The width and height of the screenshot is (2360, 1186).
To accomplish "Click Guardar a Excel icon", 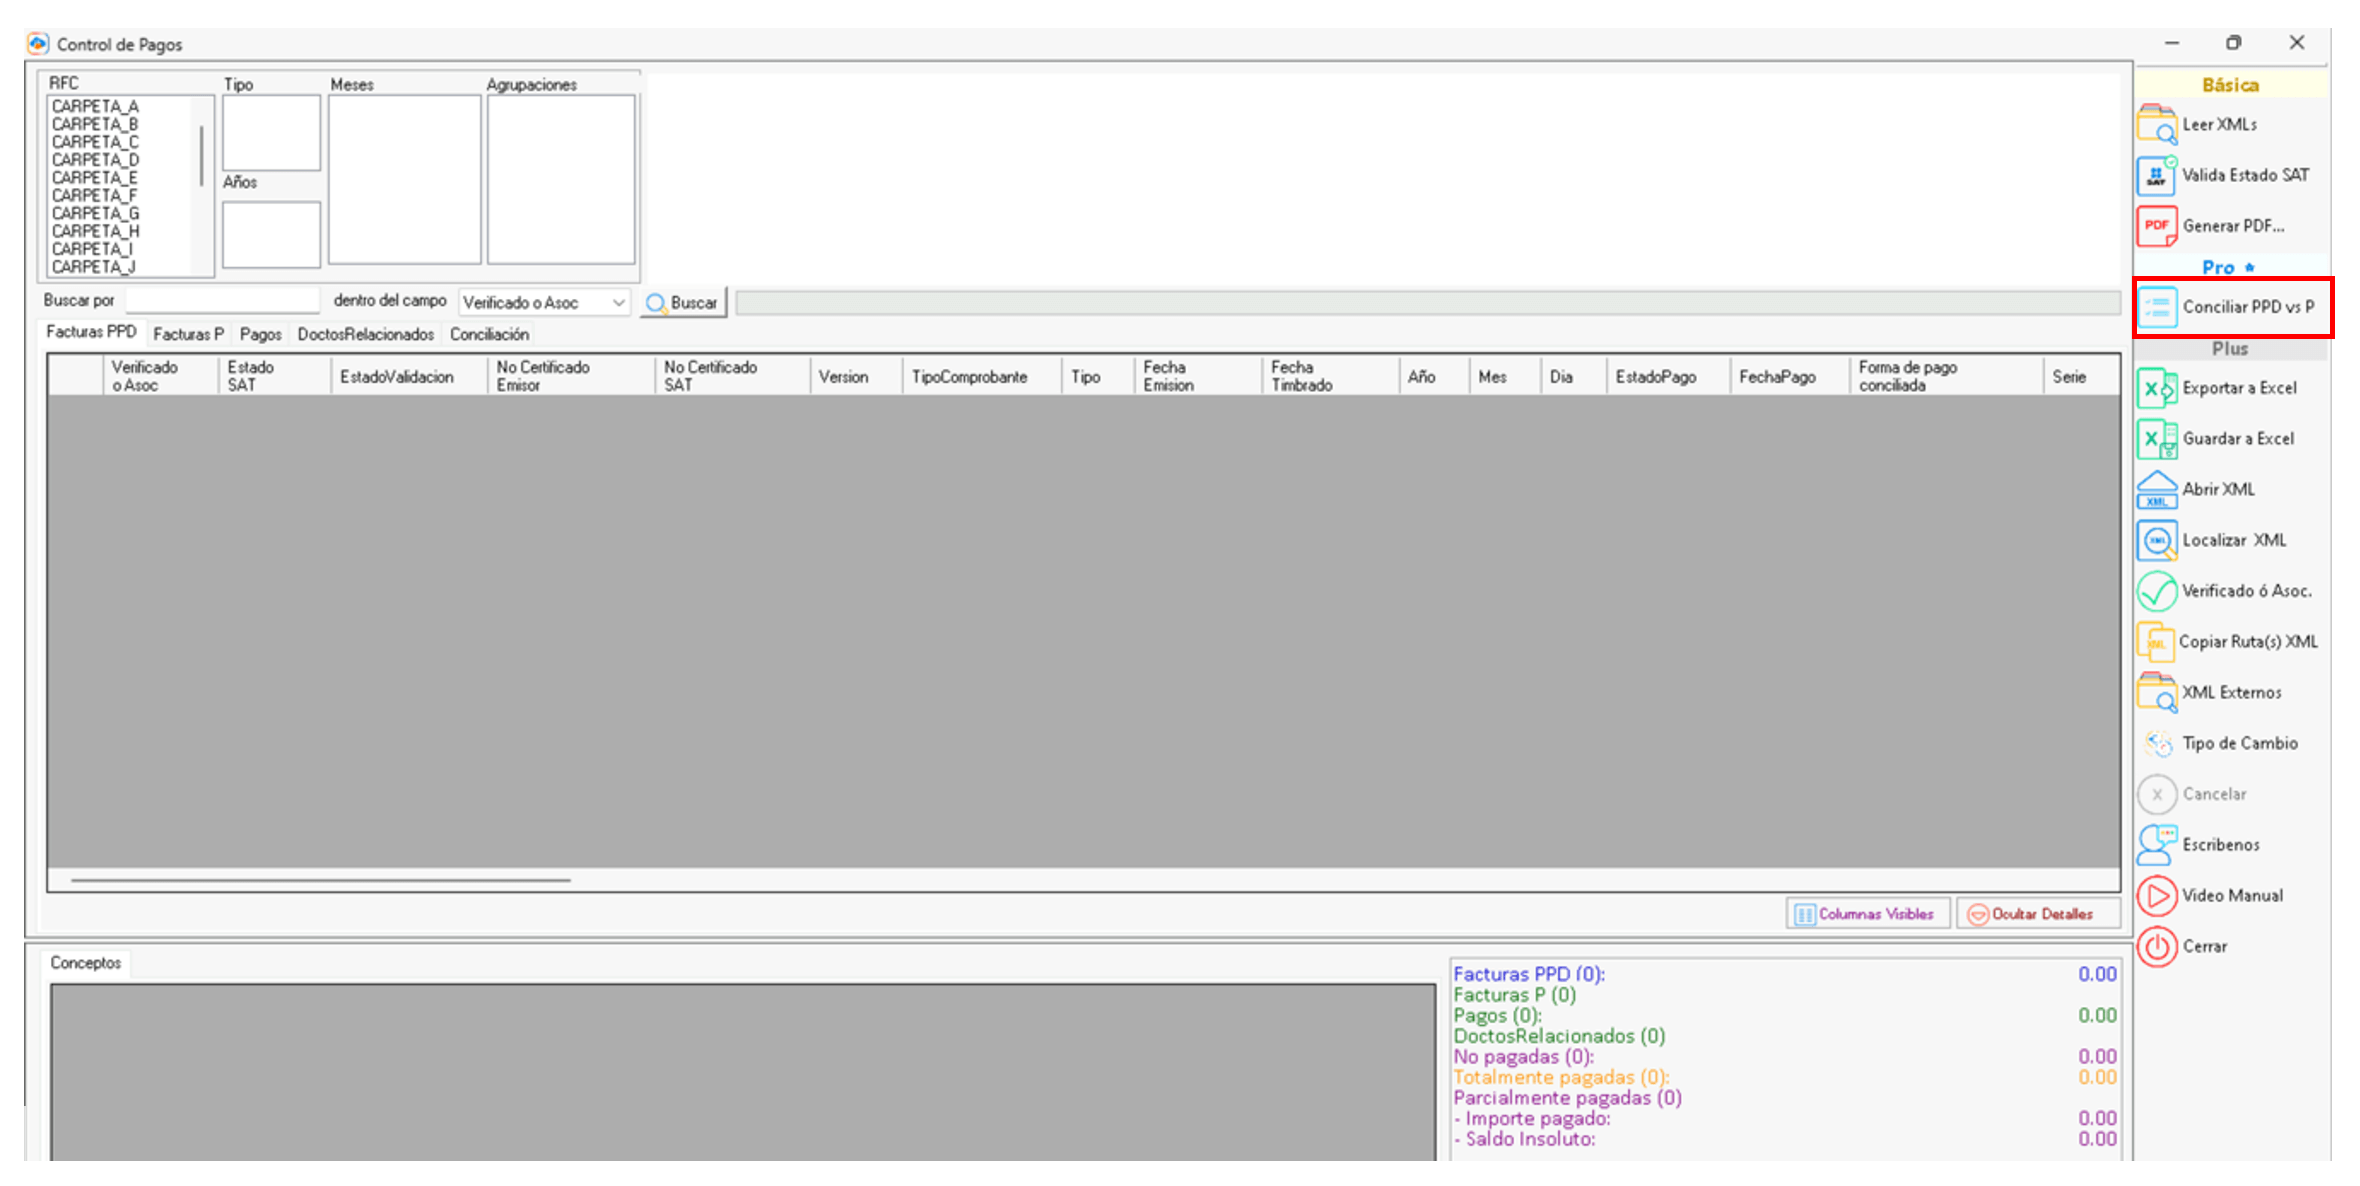I will coord(2157,439).
